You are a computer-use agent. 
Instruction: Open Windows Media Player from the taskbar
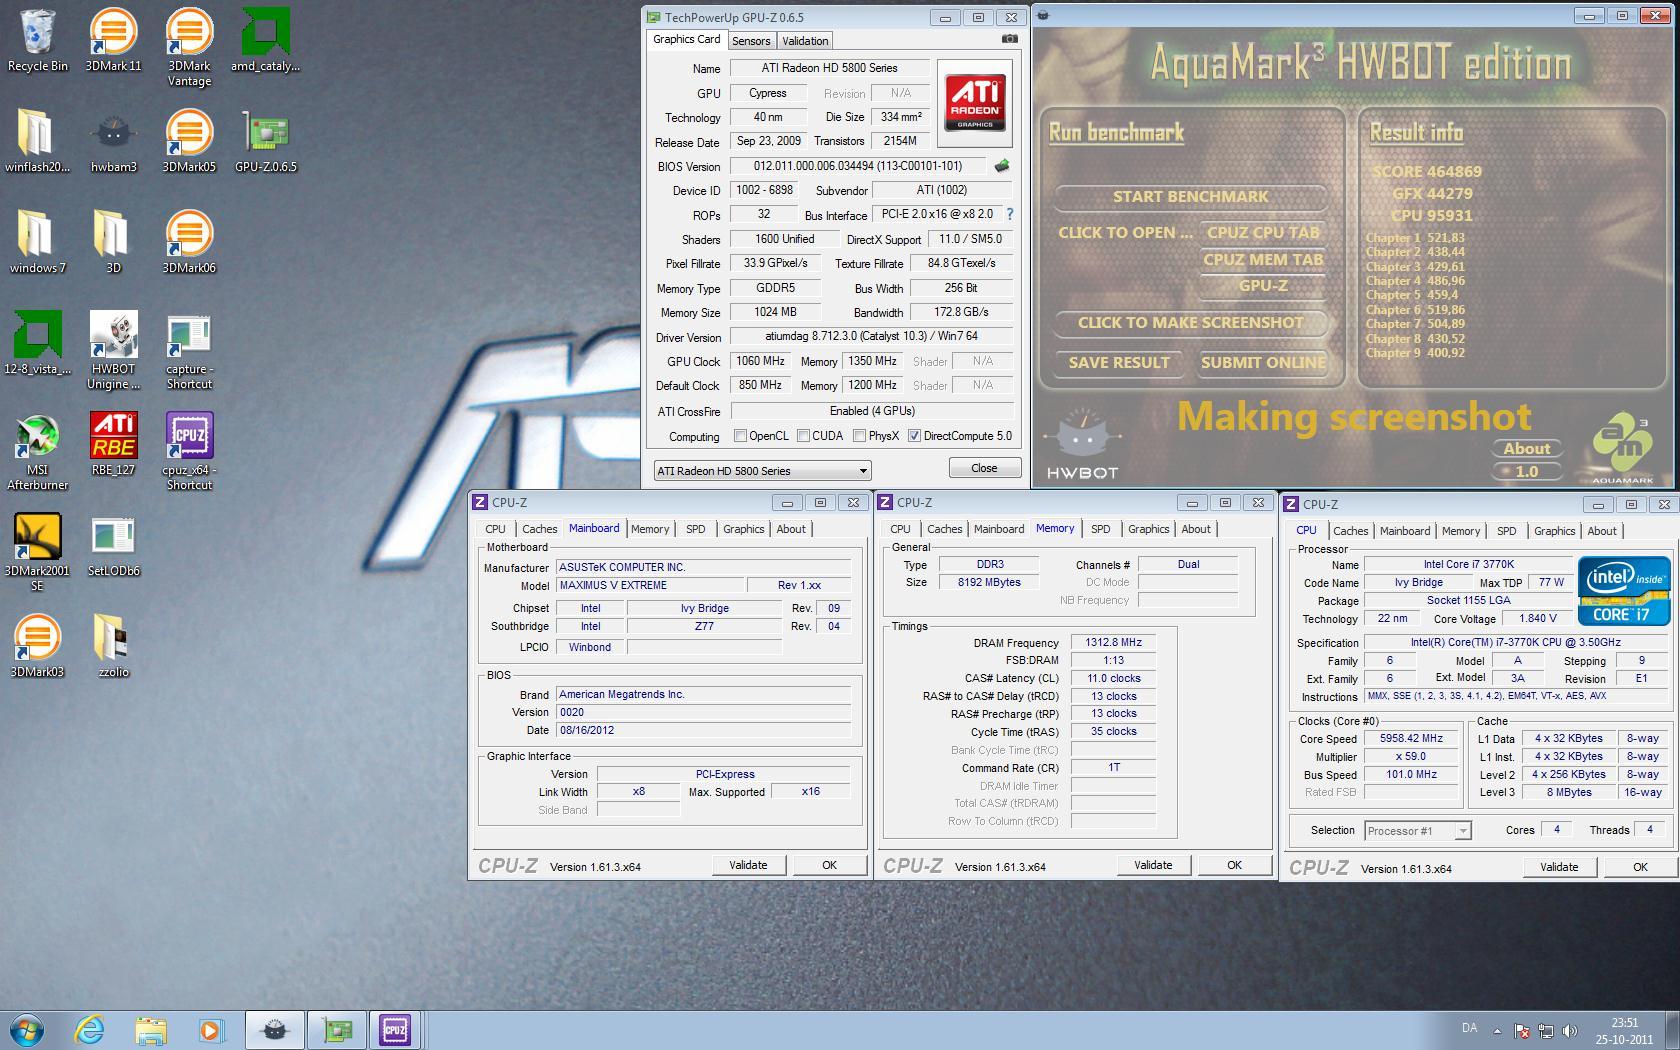(210, 1029)
